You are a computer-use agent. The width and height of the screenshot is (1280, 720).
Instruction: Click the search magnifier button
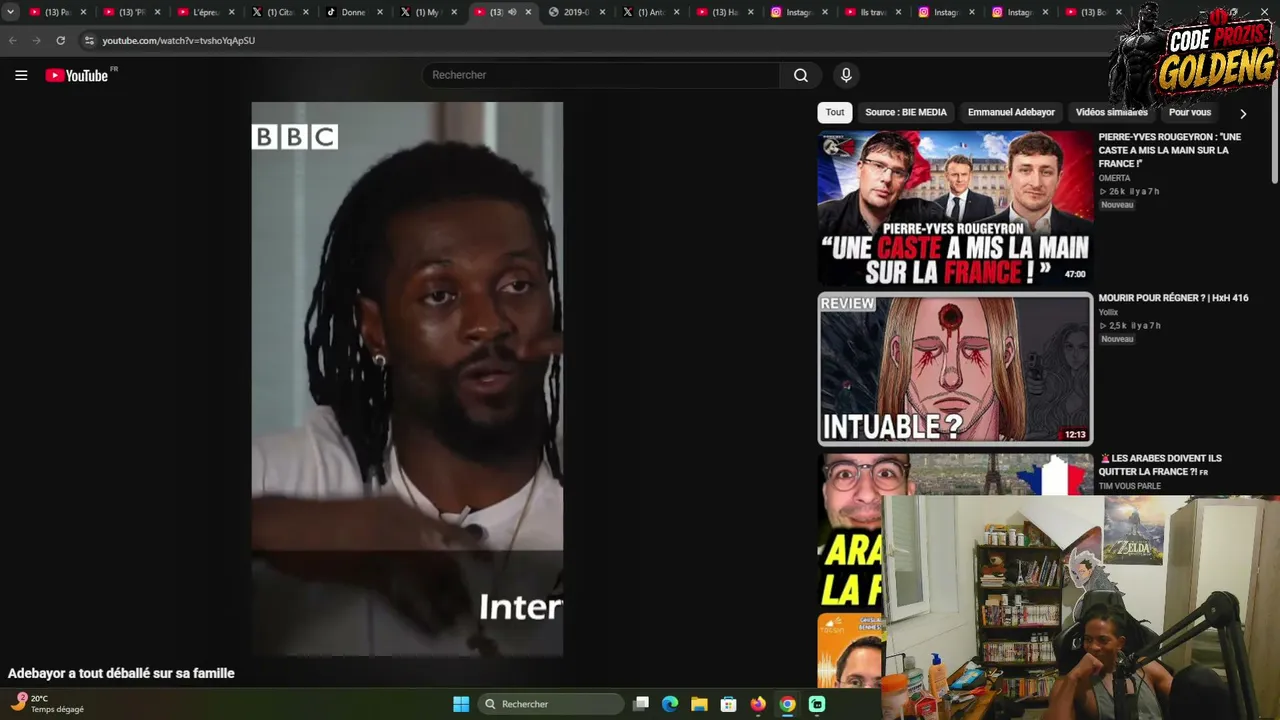pos(801,75)
